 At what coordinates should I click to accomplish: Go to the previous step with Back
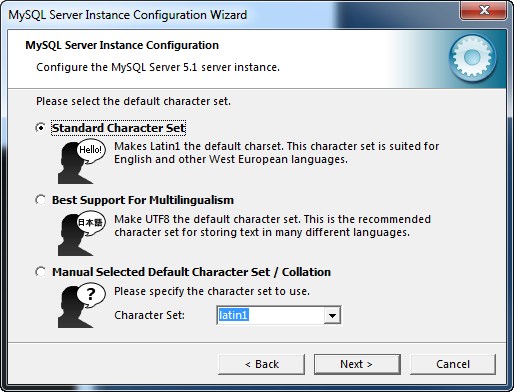click(261, 364)
